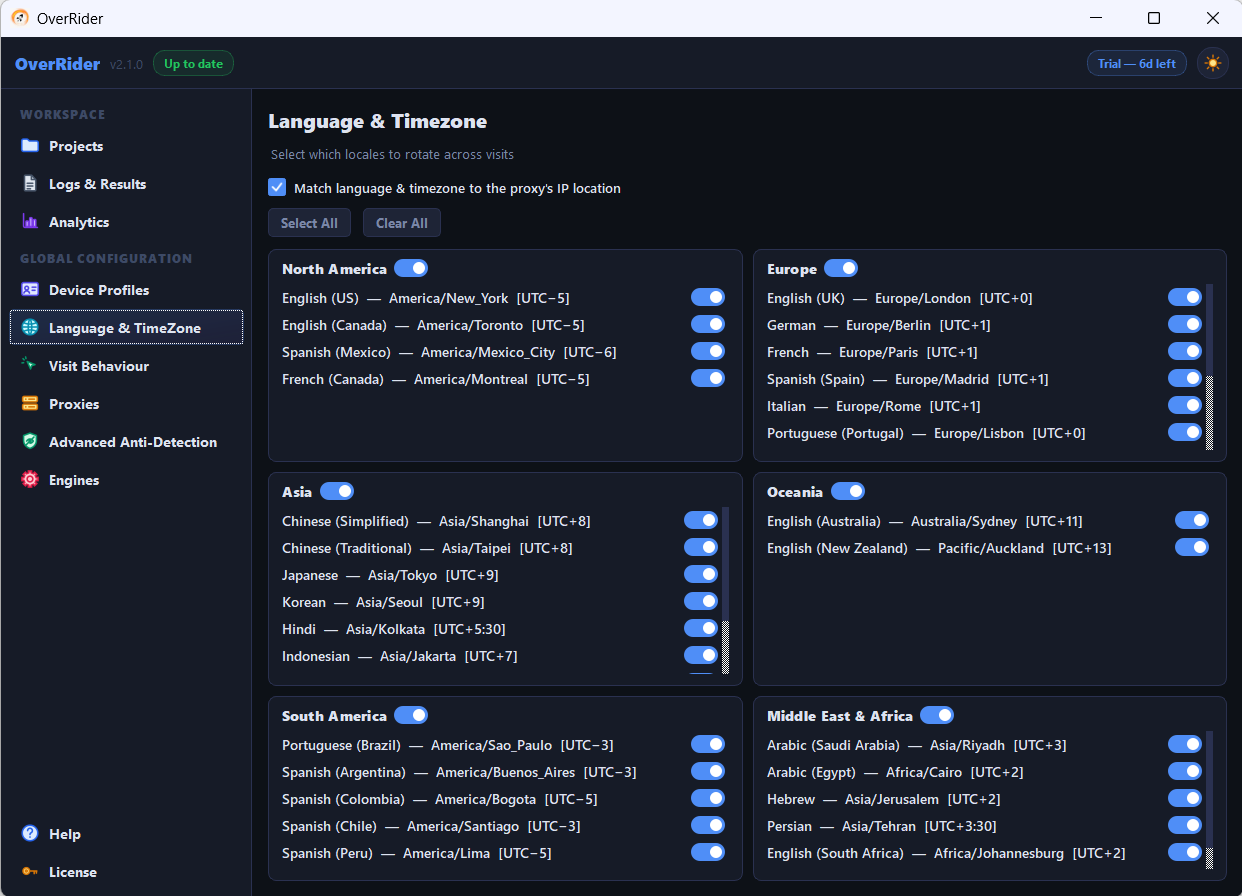
Task: Toggle the South America region switch
Action: pyautogui.click(x=411, y=715)
